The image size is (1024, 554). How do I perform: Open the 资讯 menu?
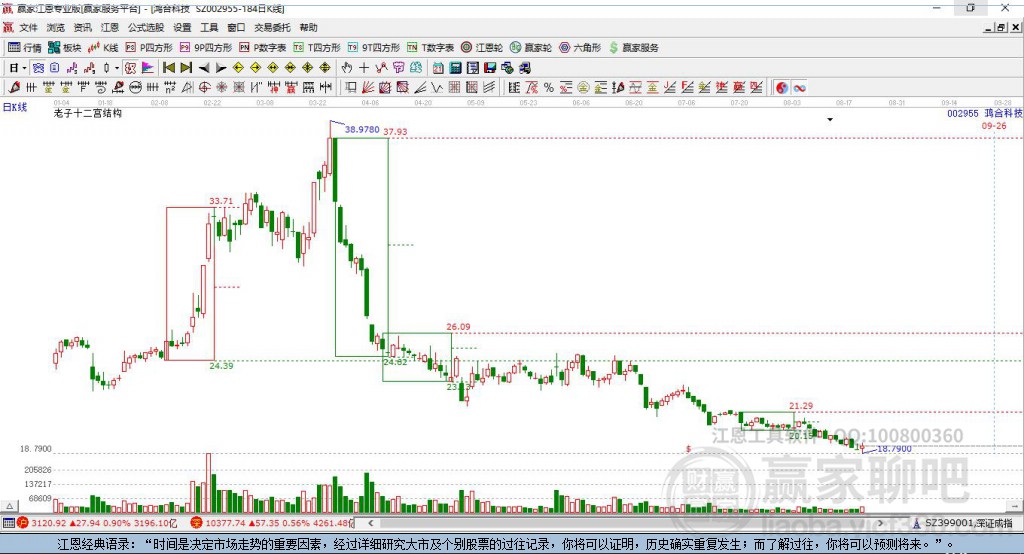pyautogui.click(x=82, y=27)
